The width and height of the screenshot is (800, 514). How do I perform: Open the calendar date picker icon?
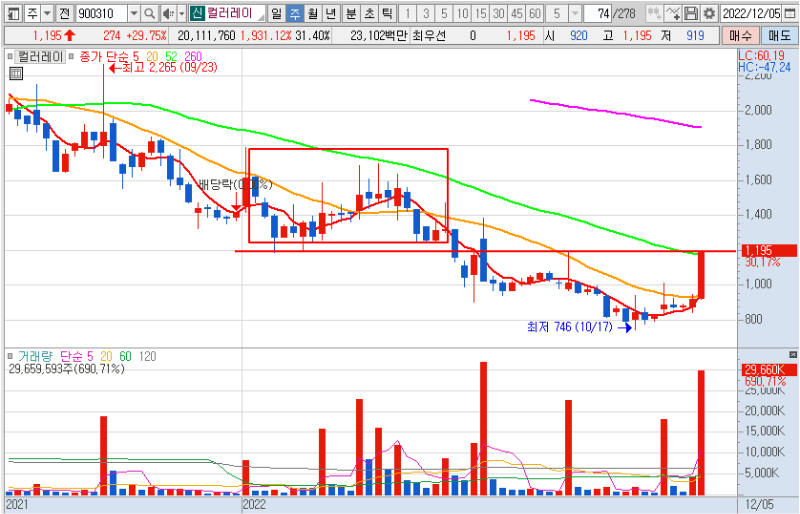(x=790, y=13)
